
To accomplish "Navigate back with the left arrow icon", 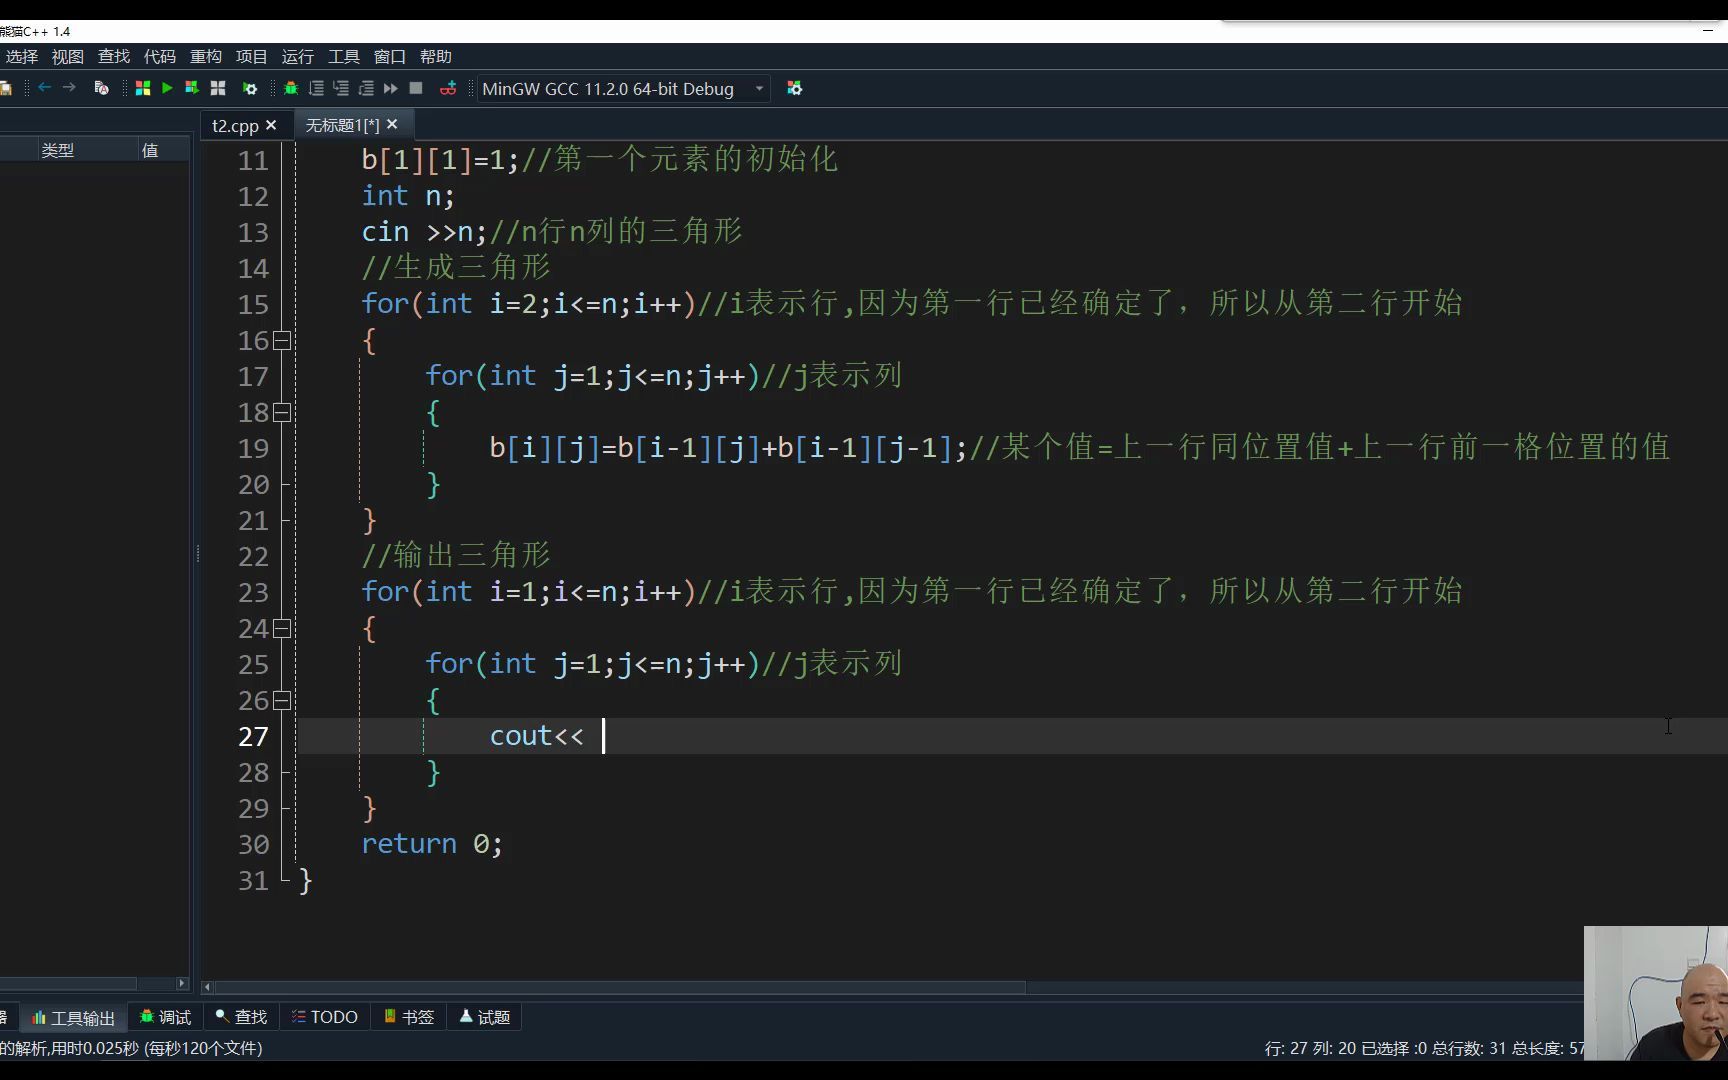I will point(44,88).
